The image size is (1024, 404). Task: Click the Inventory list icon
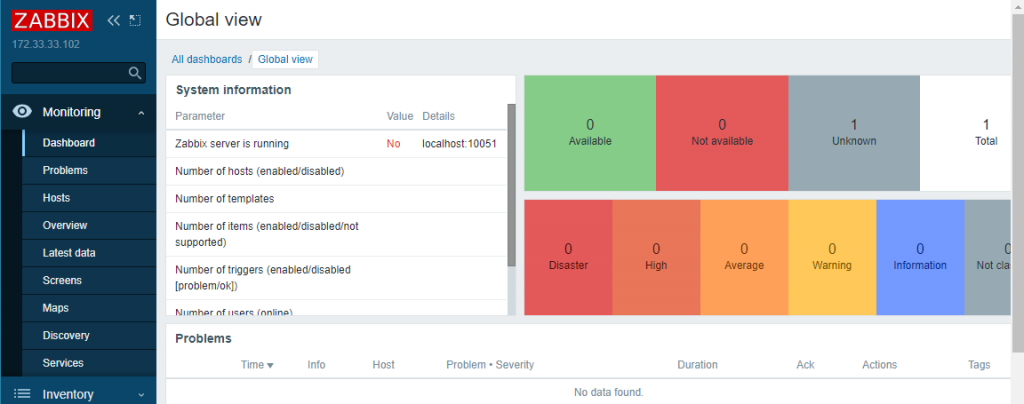(x=23, y=394)
